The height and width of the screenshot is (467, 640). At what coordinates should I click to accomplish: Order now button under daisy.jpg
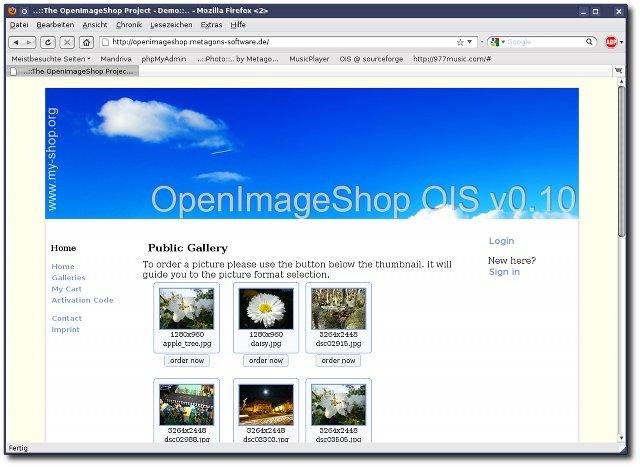266,360
